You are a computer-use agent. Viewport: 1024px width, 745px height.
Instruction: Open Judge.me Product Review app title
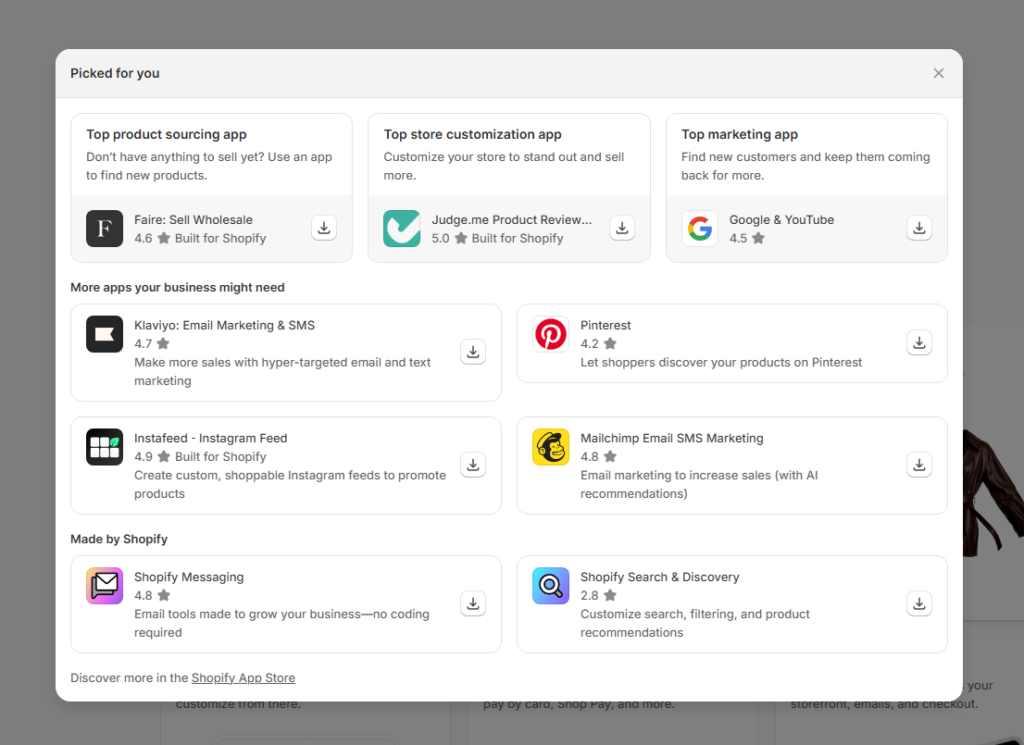tap(511, 220)
